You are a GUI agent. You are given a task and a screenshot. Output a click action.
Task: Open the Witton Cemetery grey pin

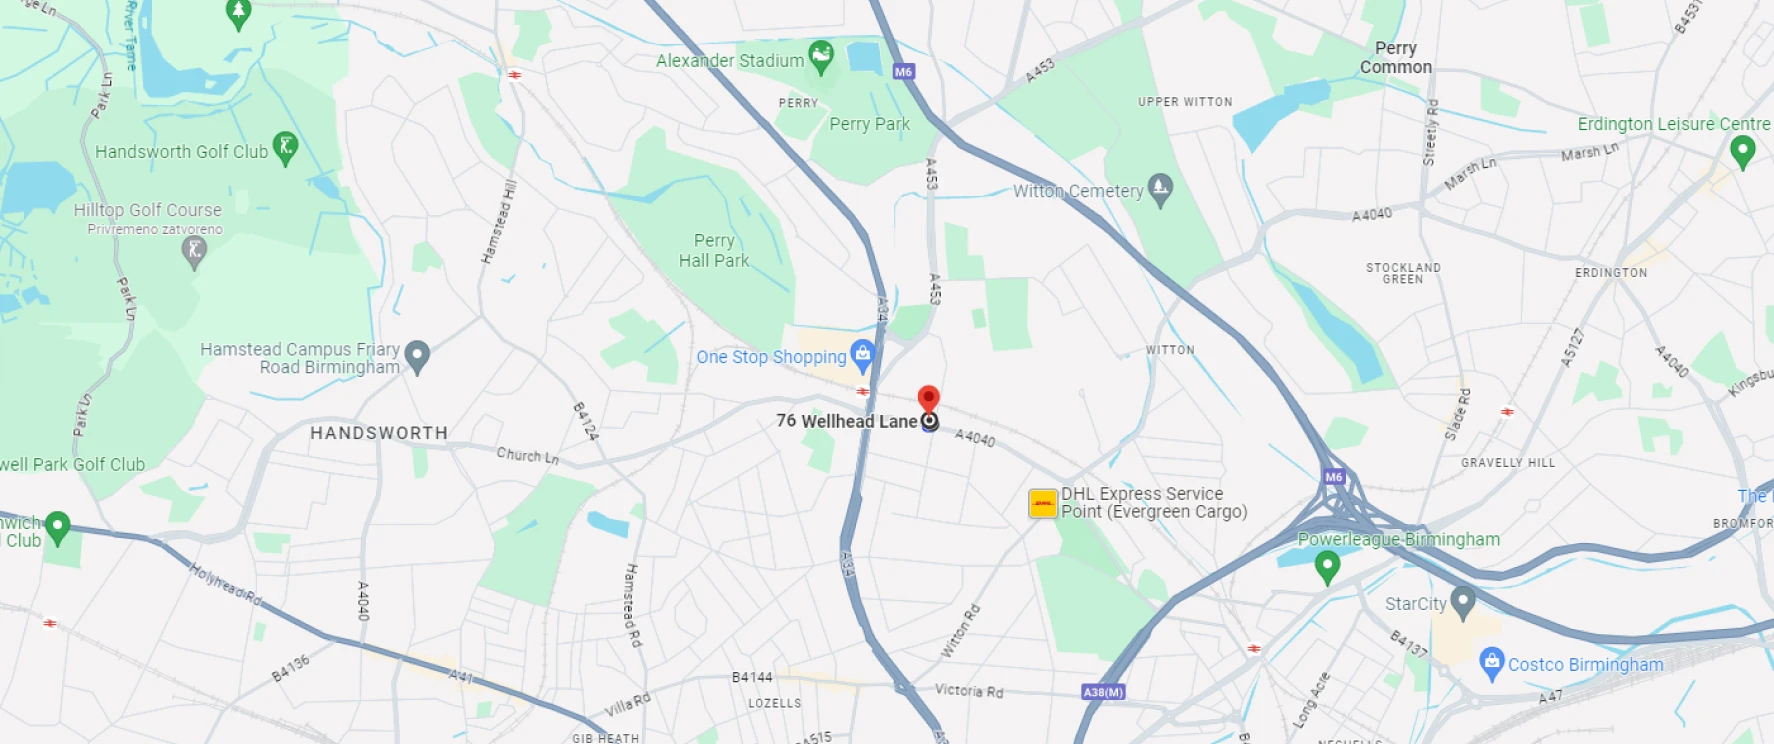(x=1160, y=189)
